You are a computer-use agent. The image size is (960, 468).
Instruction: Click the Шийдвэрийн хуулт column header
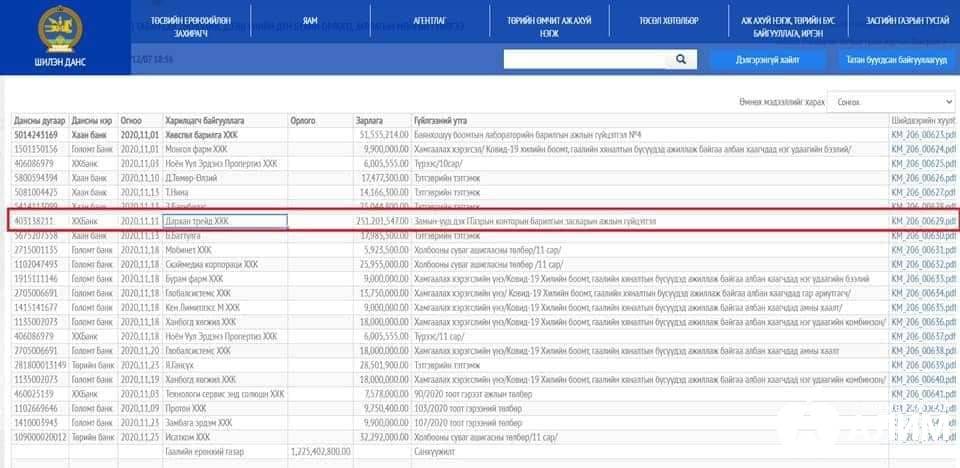coord(923,121)
